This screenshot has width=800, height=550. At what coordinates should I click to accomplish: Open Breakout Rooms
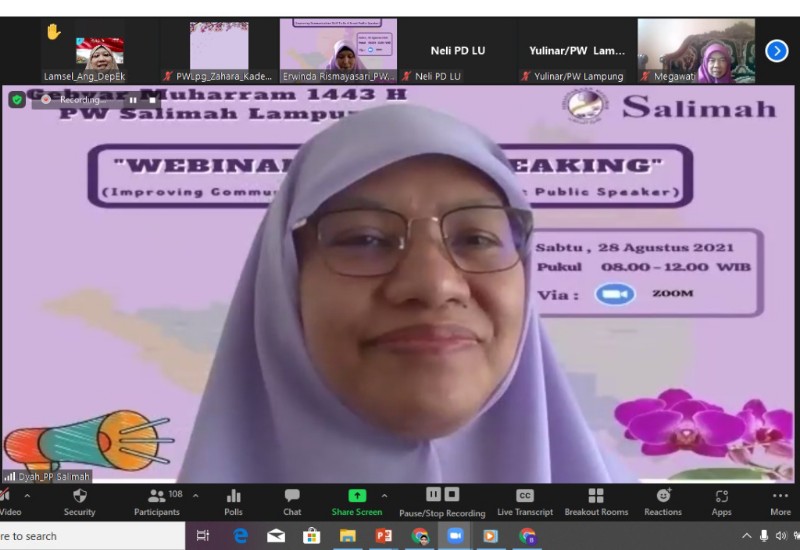596,502
